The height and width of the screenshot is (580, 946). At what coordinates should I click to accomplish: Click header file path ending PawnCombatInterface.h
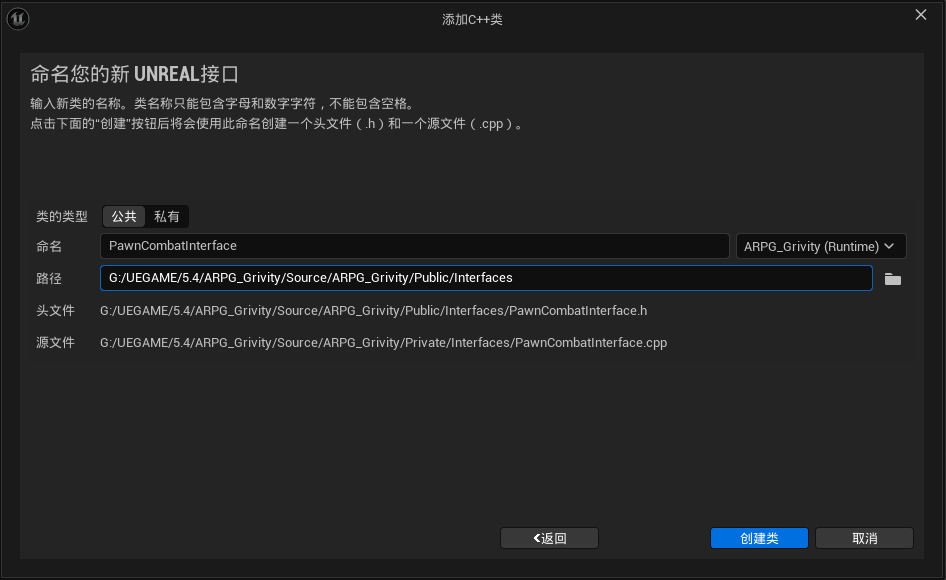pyautogui.click(x=373, y=310)
